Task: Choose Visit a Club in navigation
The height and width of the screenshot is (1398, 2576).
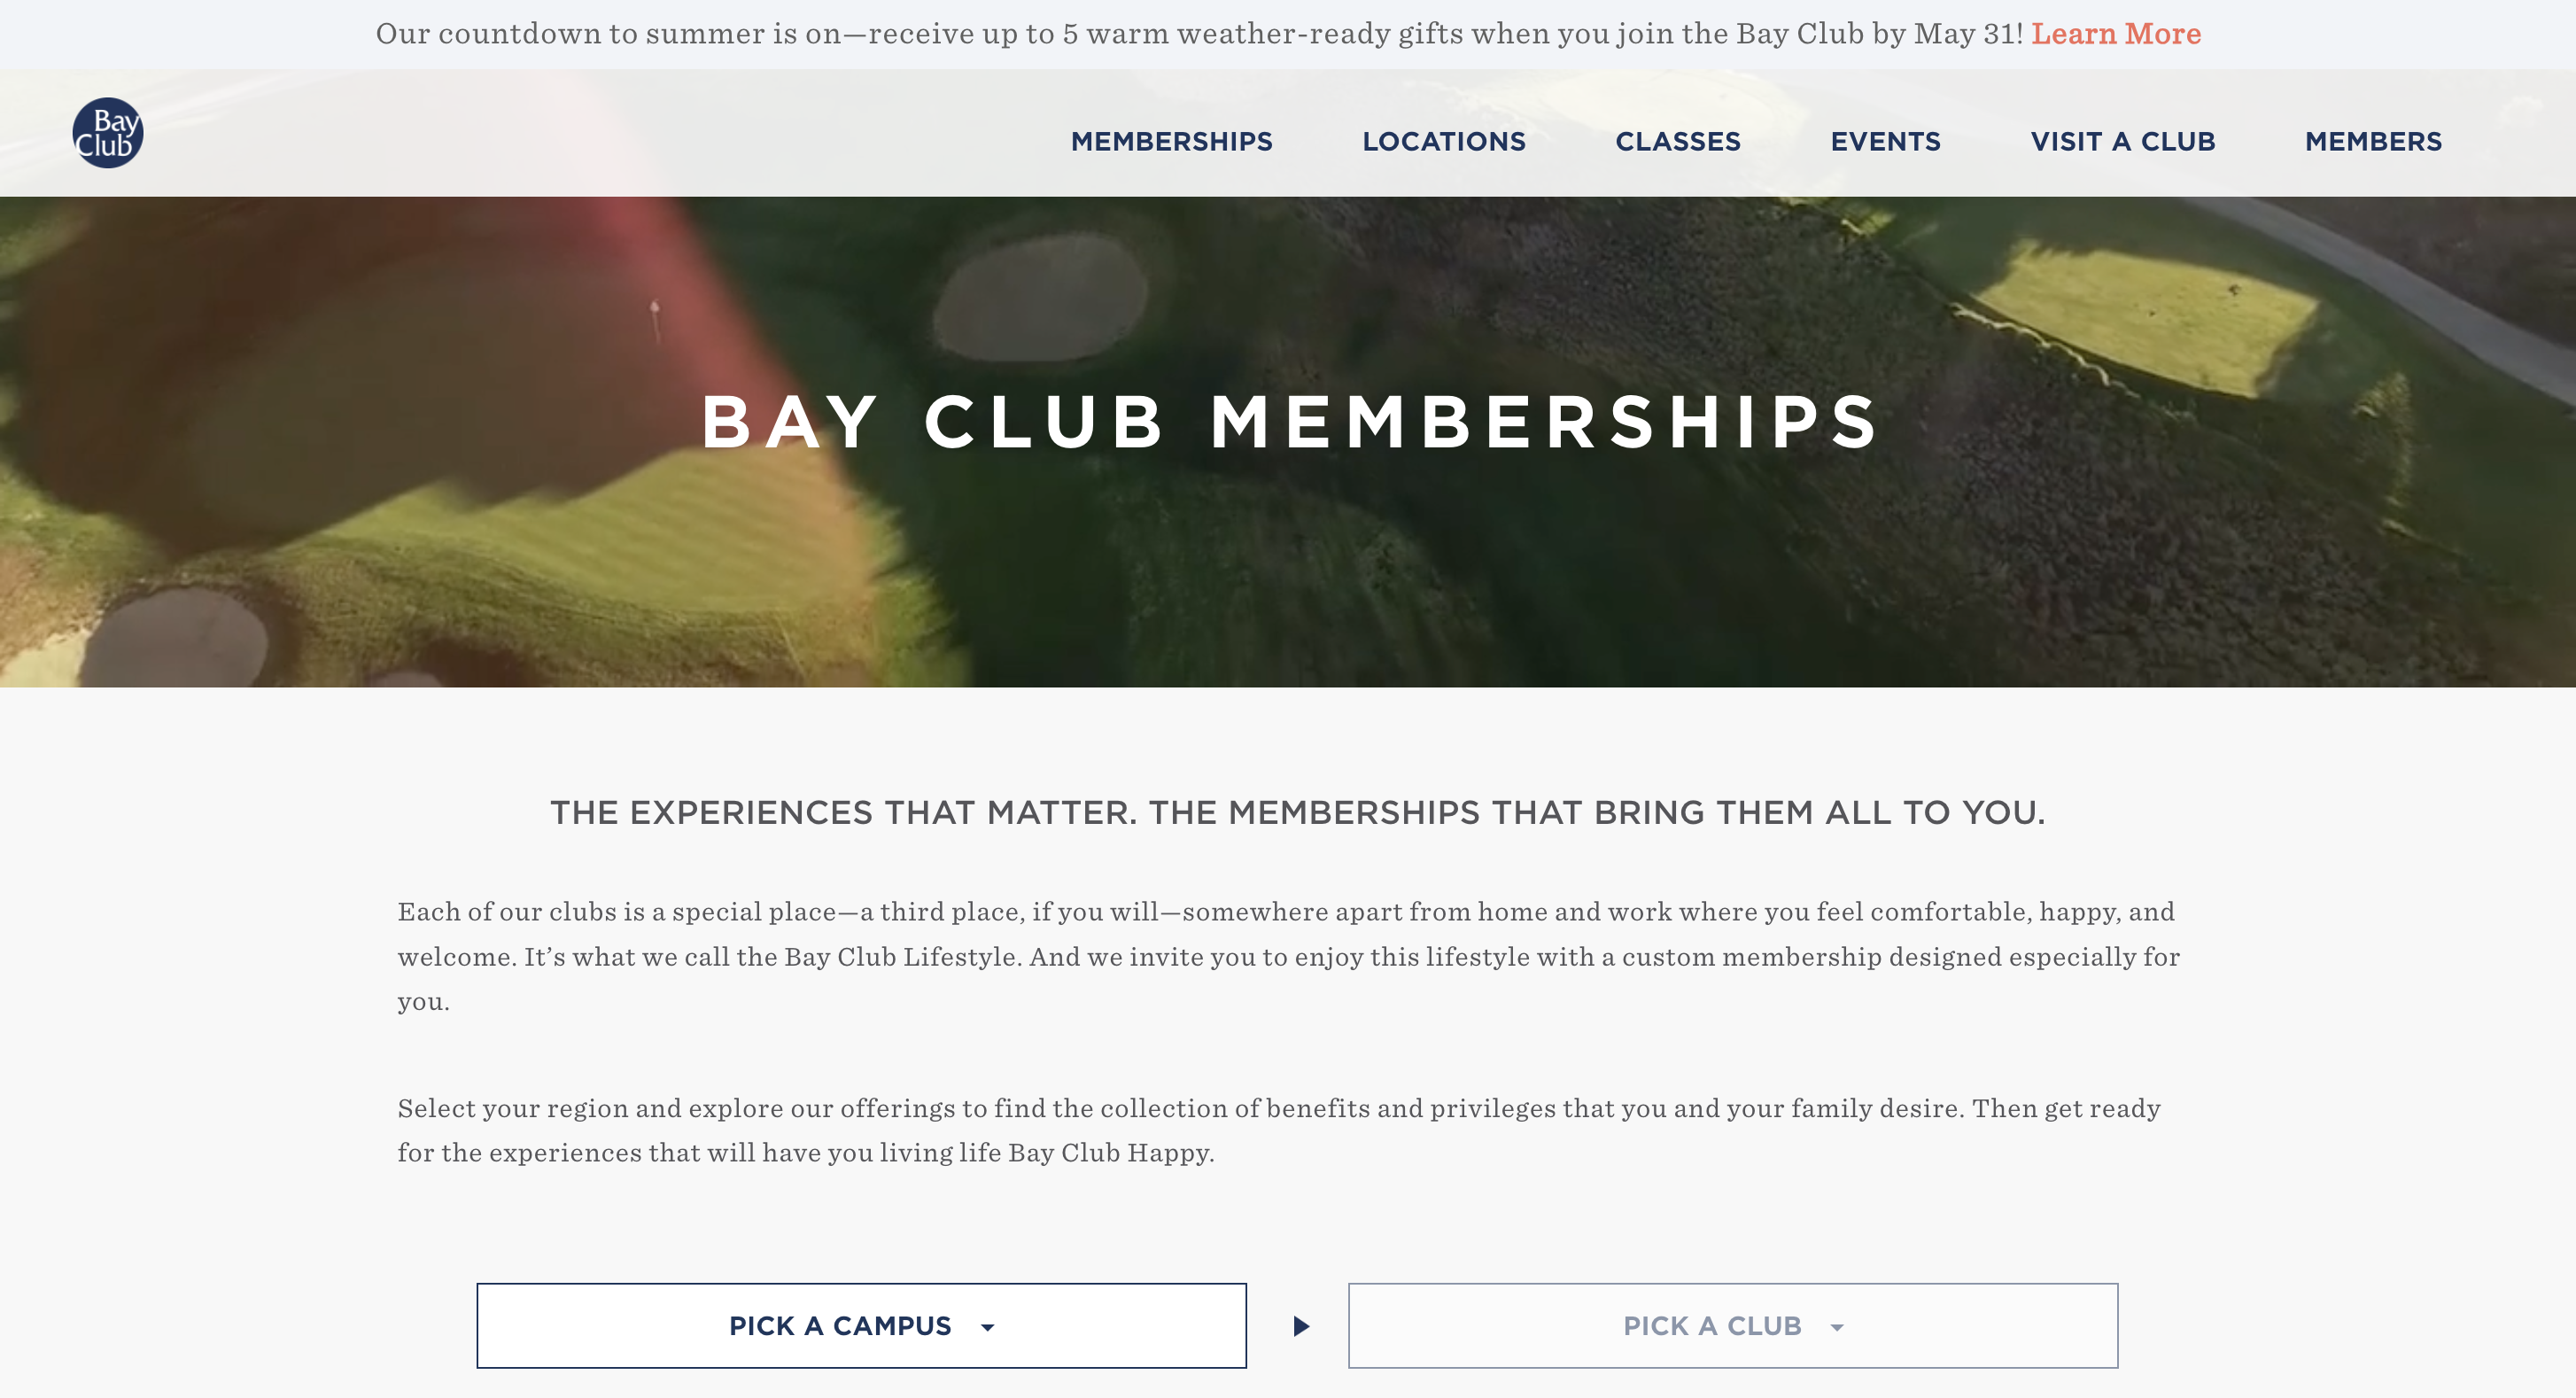Action: [x=2122, y=142]
